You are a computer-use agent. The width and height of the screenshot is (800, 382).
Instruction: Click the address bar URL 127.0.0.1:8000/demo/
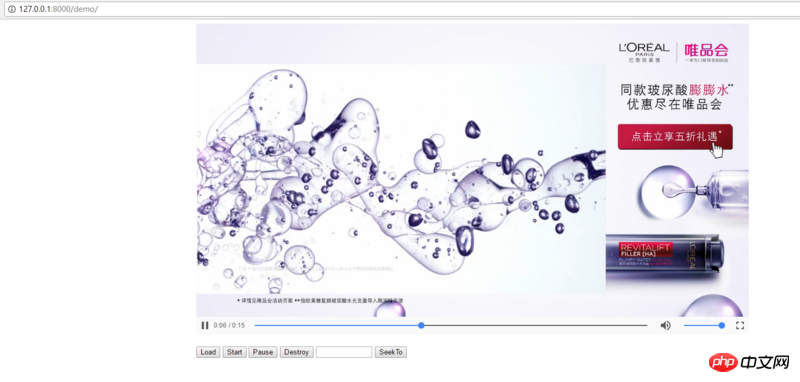(58, 9)
